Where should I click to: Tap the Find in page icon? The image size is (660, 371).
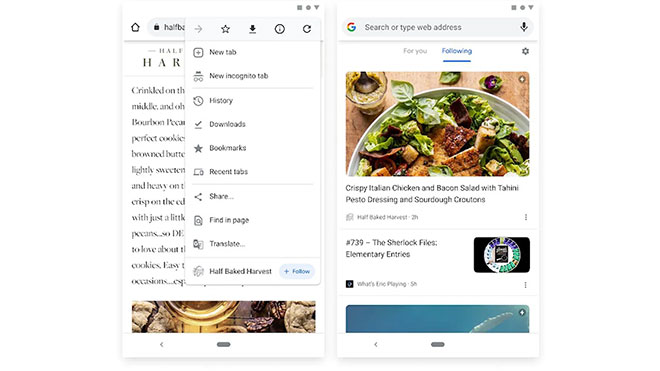(x=198, y=220)
